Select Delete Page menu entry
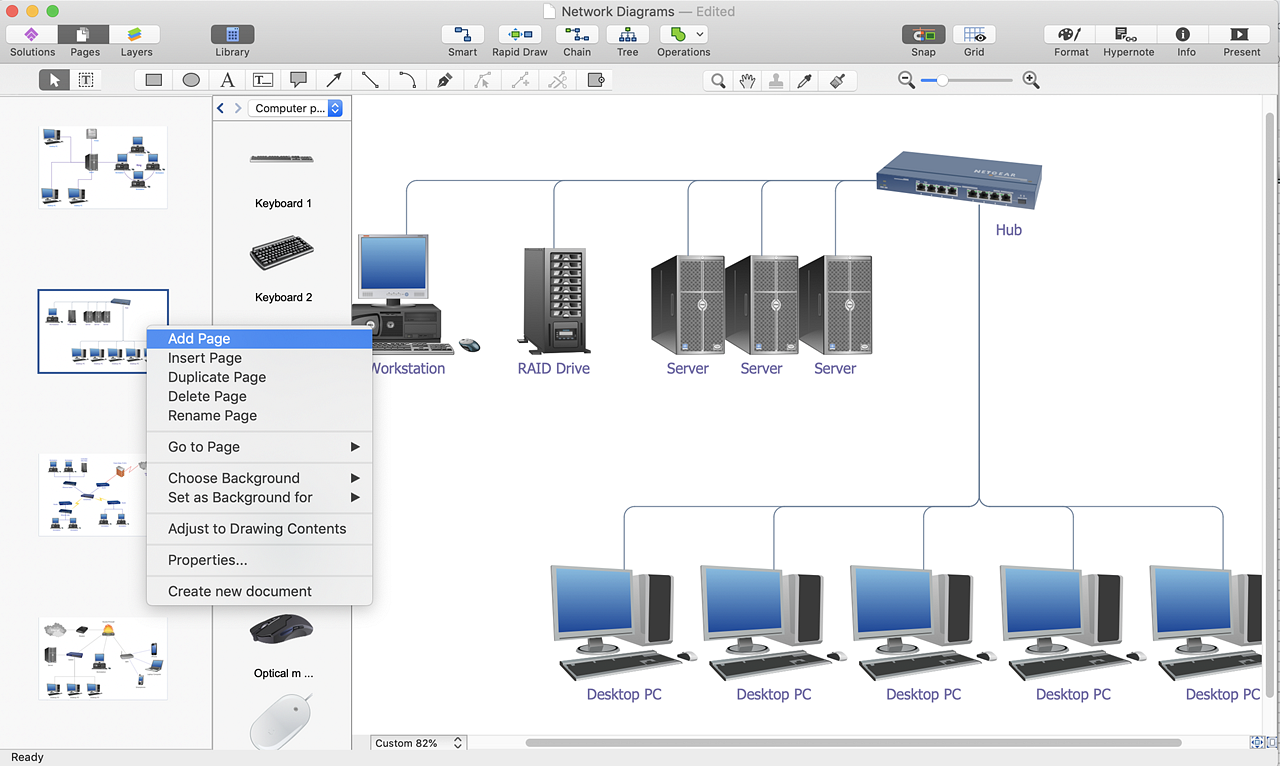This screenshot has width=1280, height=767. click(207, 396)
